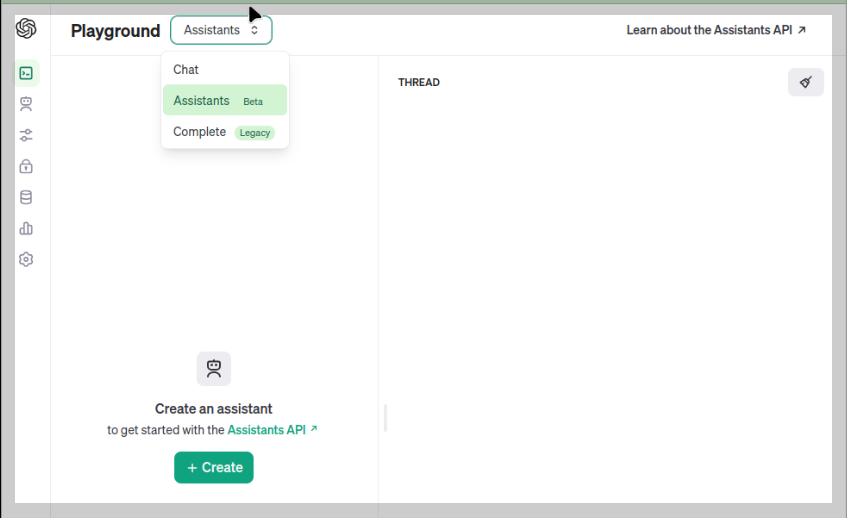The width and height of the screenshot is (847, 518).
Task: Collapse the Assistants mode dropdown
Action: click(x=221, y=30)
